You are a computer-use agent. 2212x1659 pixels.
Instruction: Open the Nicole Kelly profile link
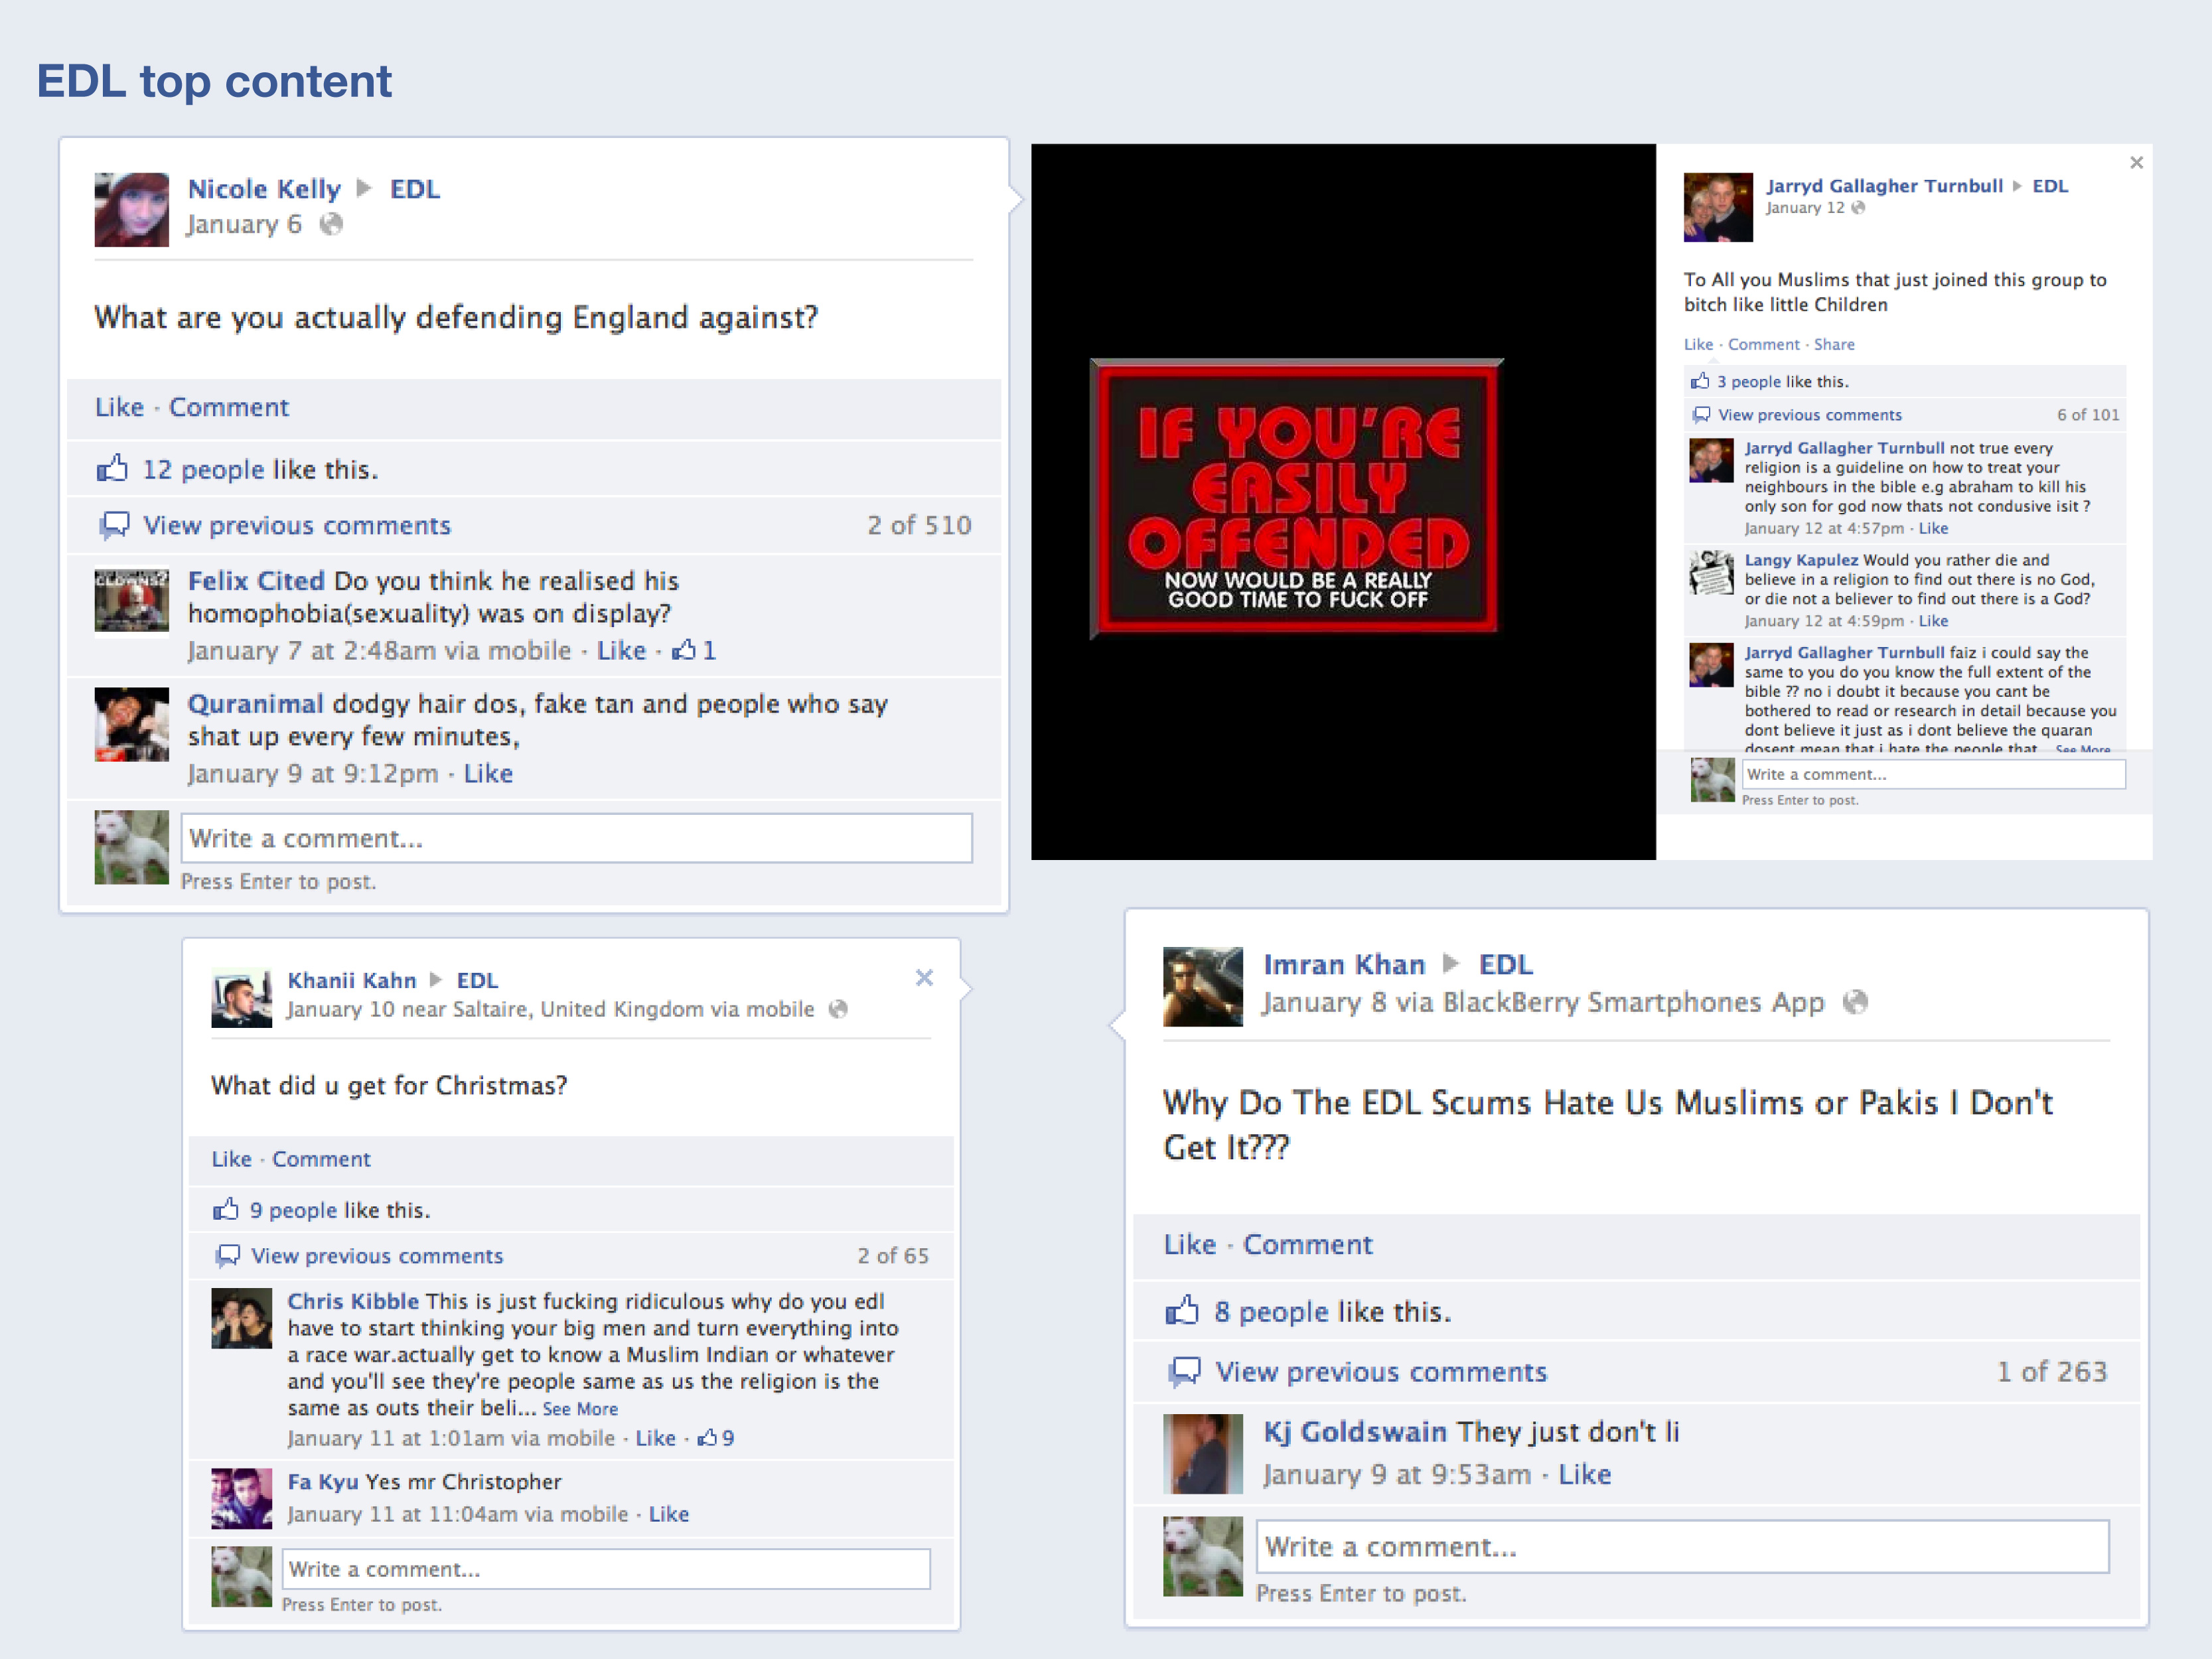(x=264, y=189)
